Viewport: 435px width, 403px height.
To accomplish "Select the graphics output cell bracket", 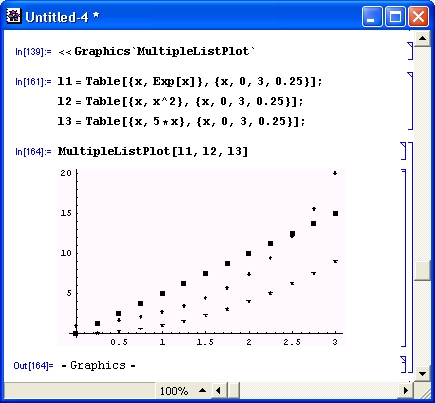I will click(404, 258).
